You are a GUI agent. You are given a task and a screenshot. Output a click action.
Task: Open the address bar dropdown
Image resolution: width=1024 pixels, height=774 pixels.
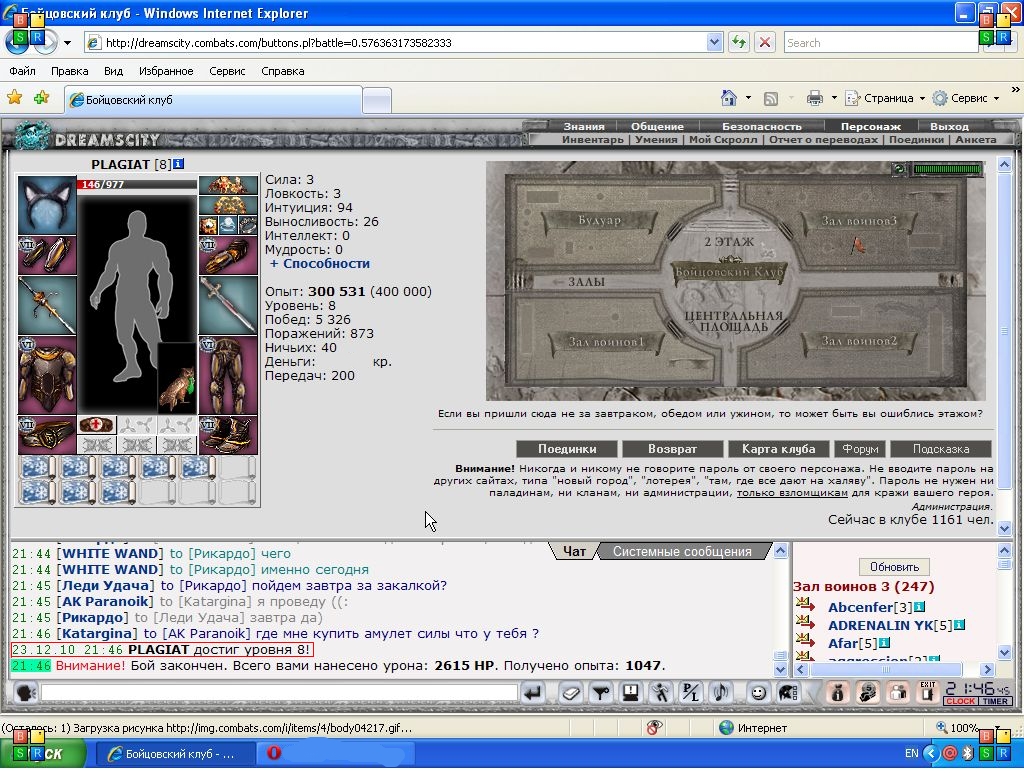click(714, 42)
